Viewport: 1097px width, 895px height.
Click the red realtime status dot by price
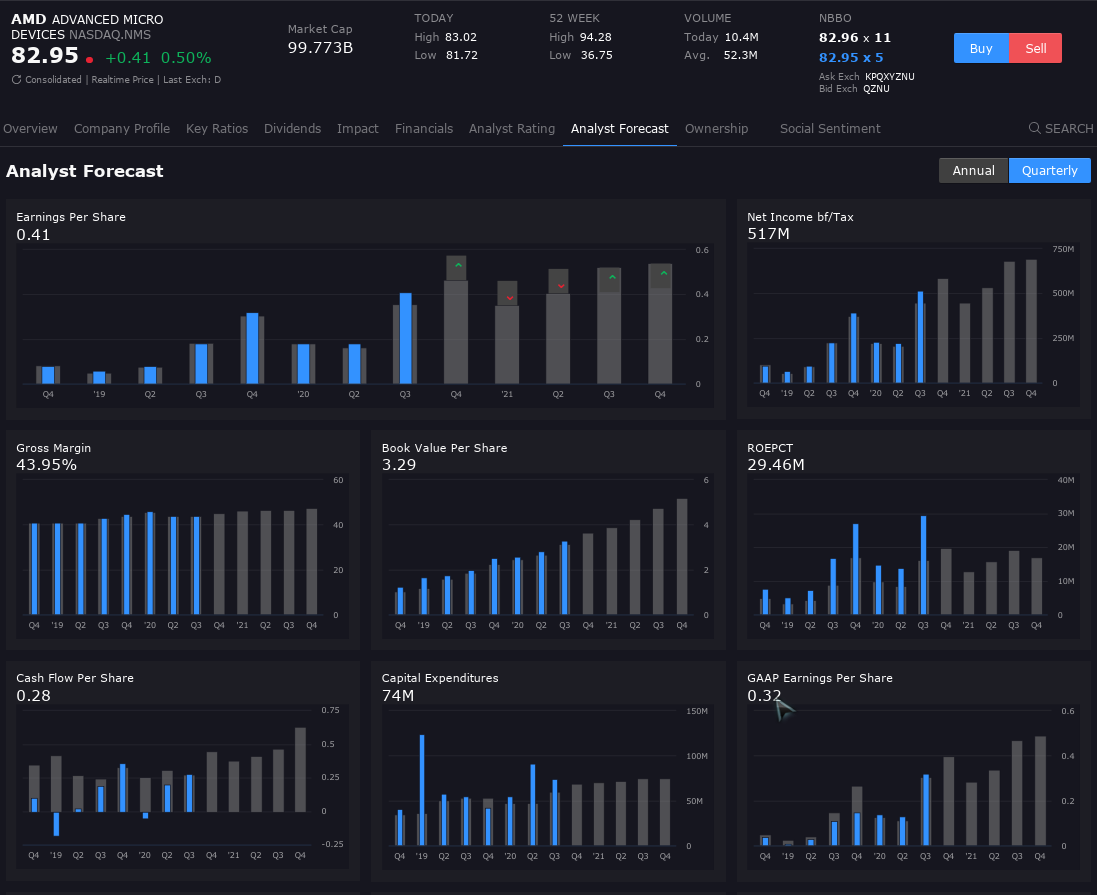(x=90, y=59)
